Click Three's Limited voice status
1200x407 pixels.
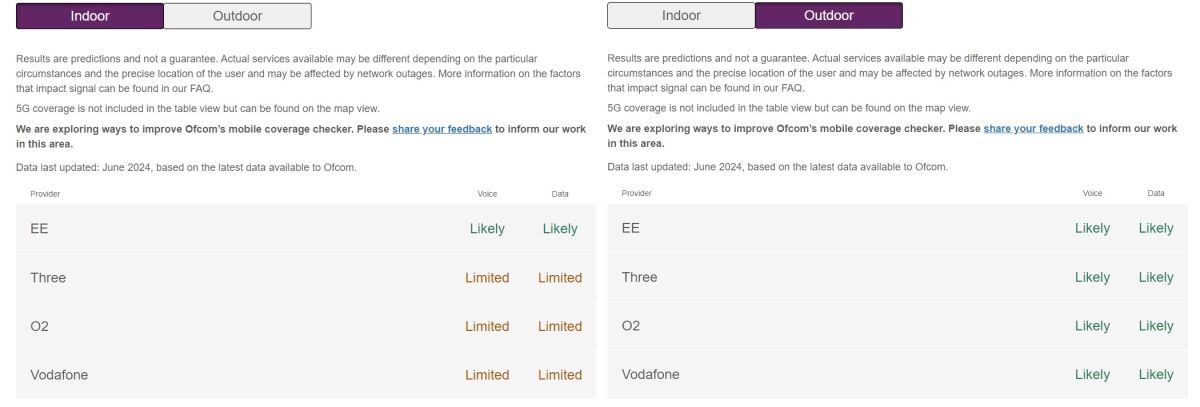coord(487,278)
